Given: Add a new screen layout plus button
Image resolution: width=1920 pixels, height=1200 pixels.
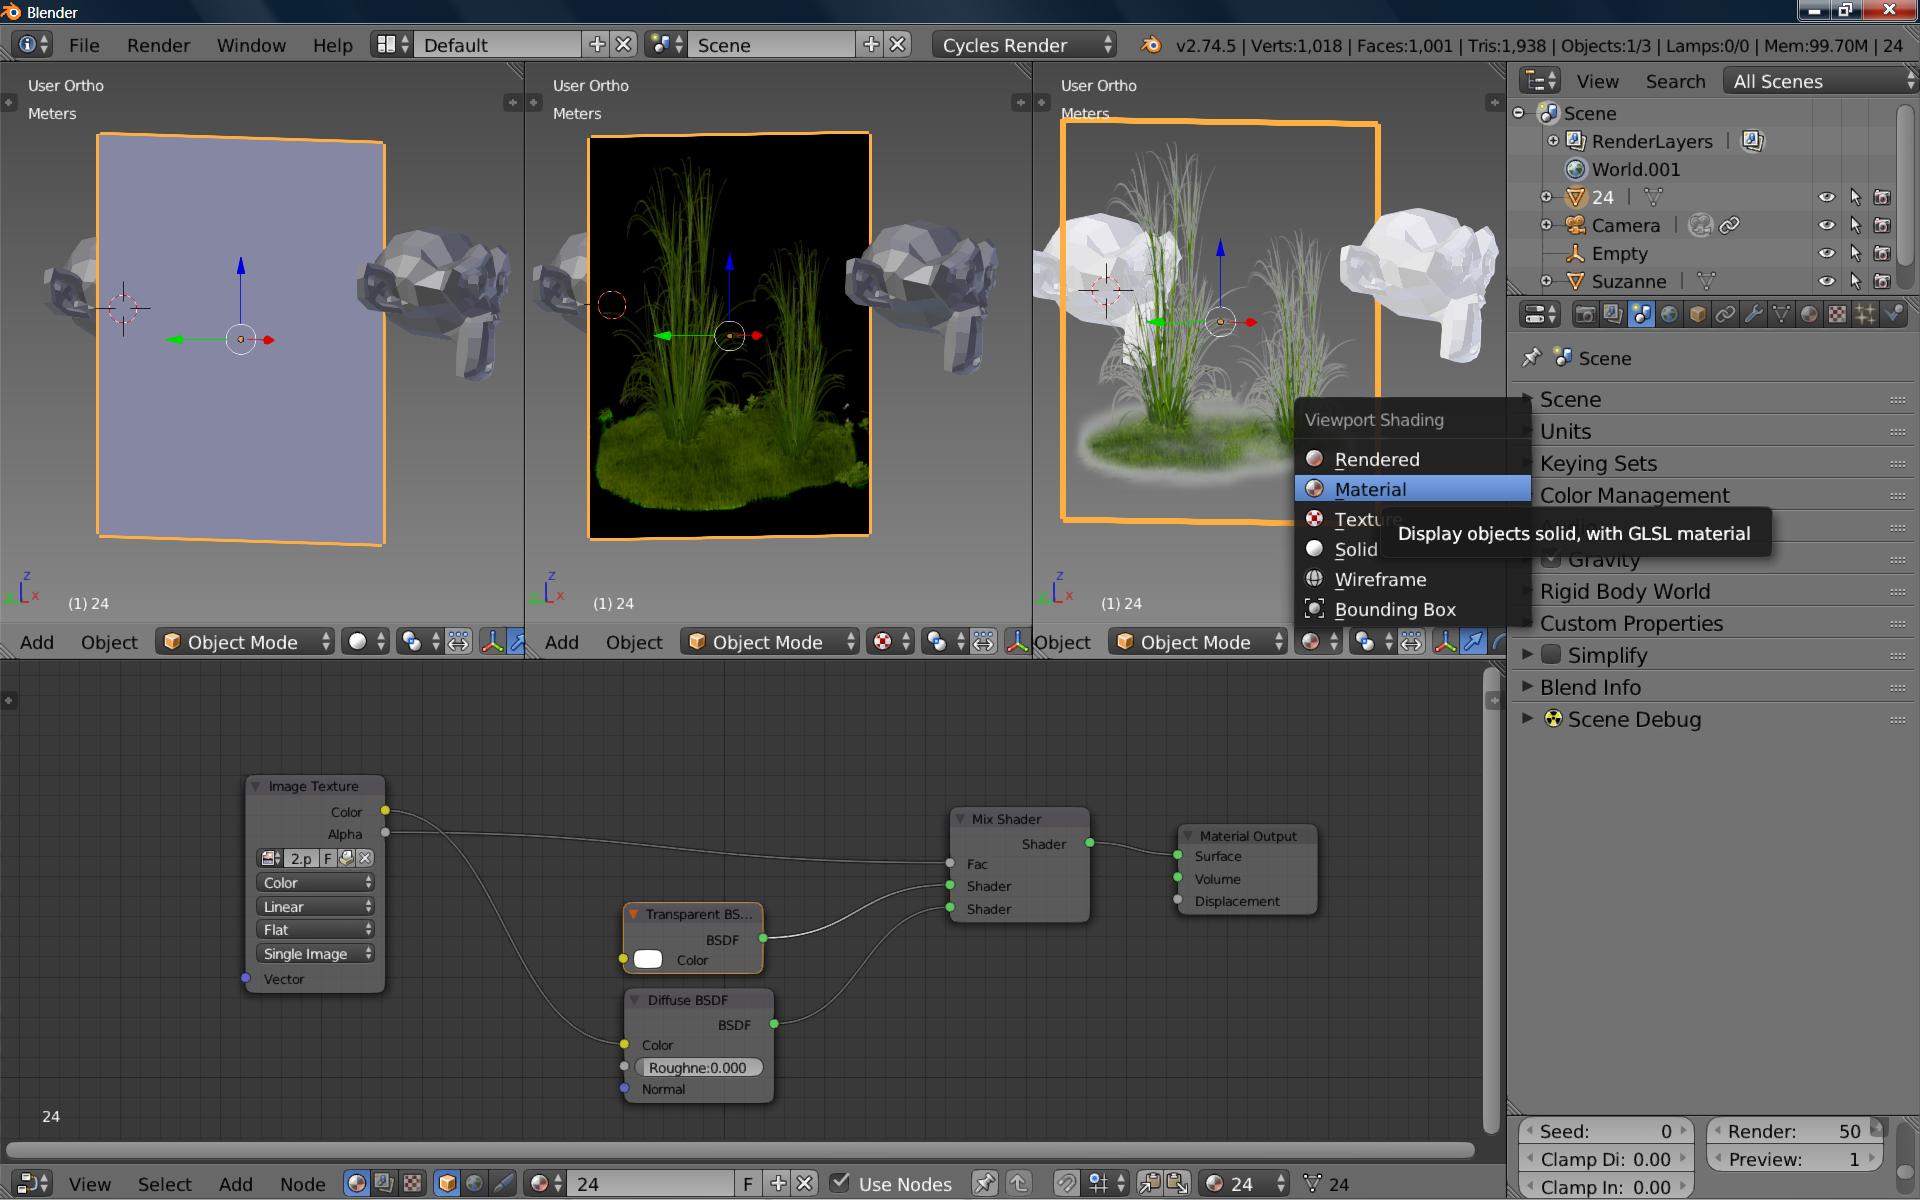Looking at the screenshot, I should pos(597,45).
